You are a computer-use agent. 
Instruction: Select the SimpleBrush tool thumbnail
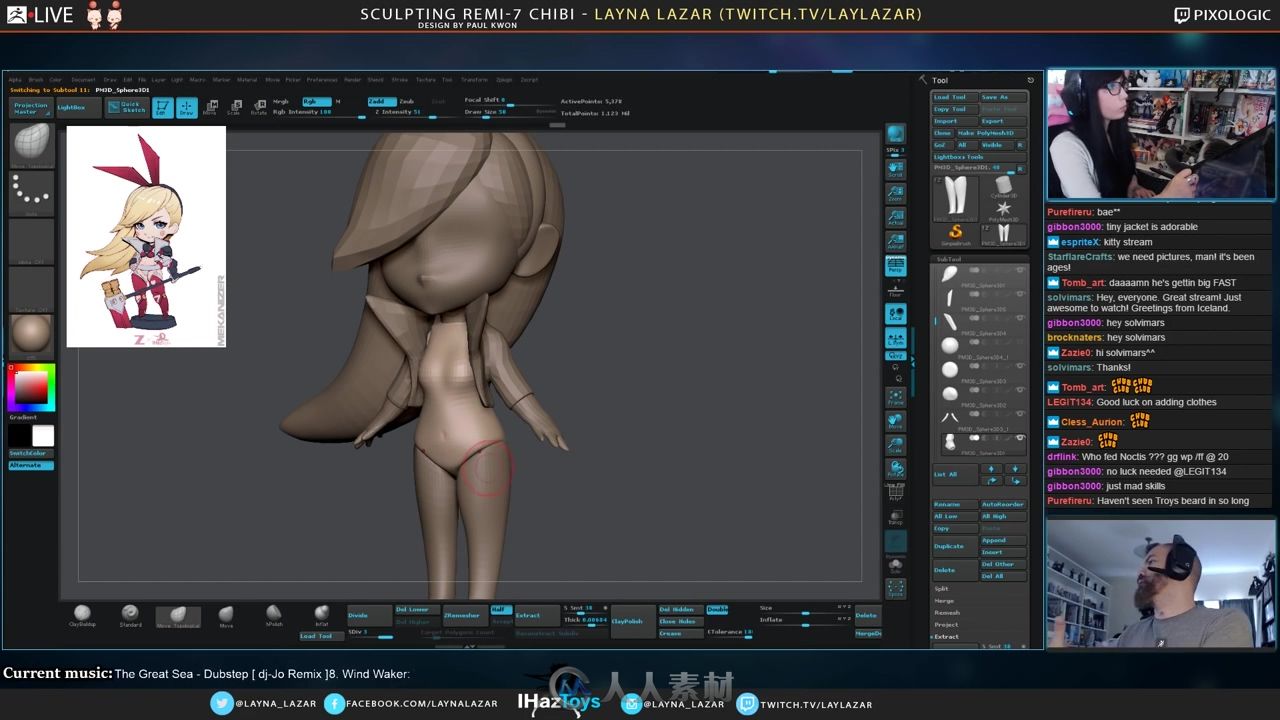tap(955, 234)
